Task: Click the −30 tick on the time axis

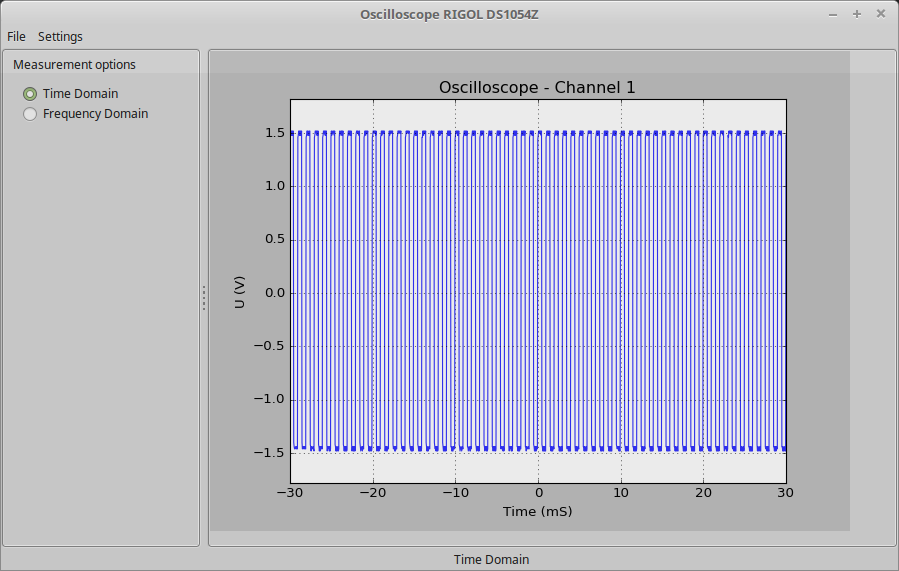Action: click(x=290, y=493)
